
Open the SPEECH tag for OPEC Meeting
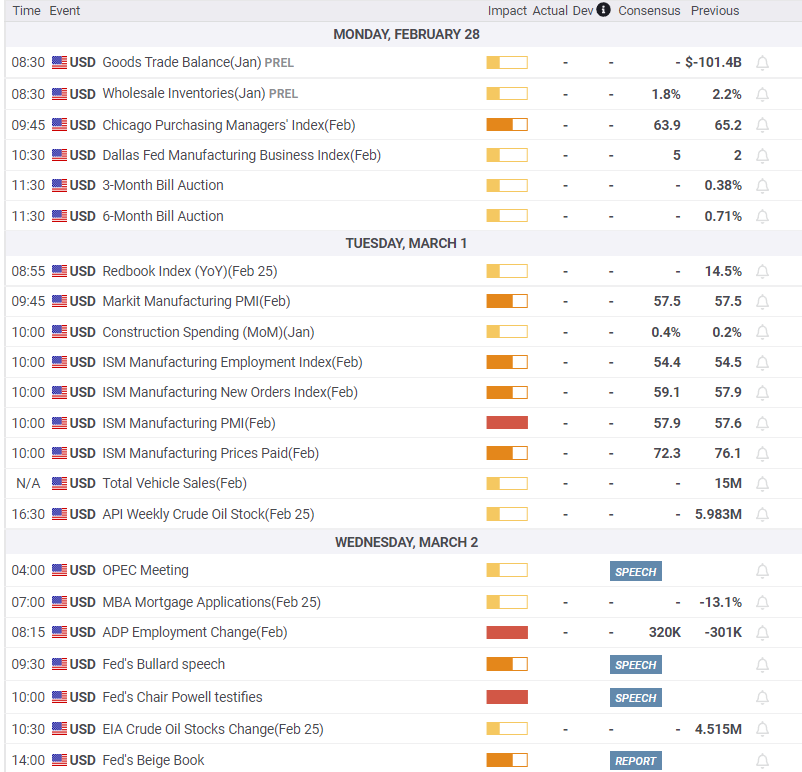pyautogui.click(x=635, y=571)
